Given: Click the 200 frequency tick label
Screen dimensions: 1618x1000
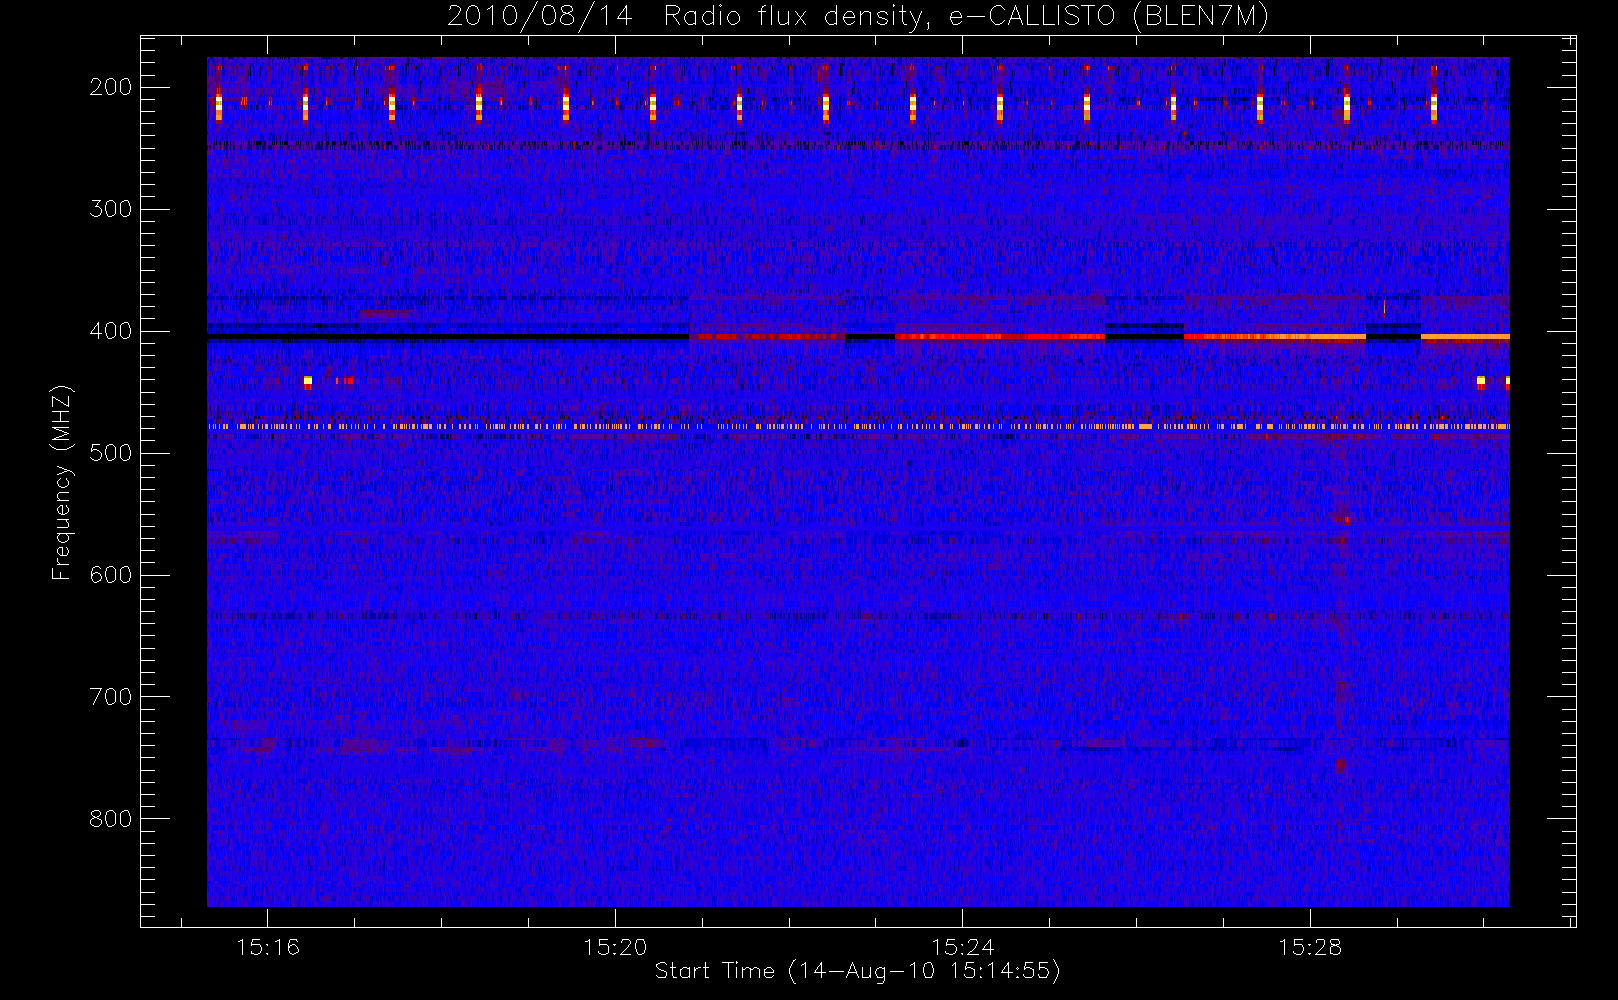Looking at the screenshot, I should pyautogui.click(x=110, y=87).
